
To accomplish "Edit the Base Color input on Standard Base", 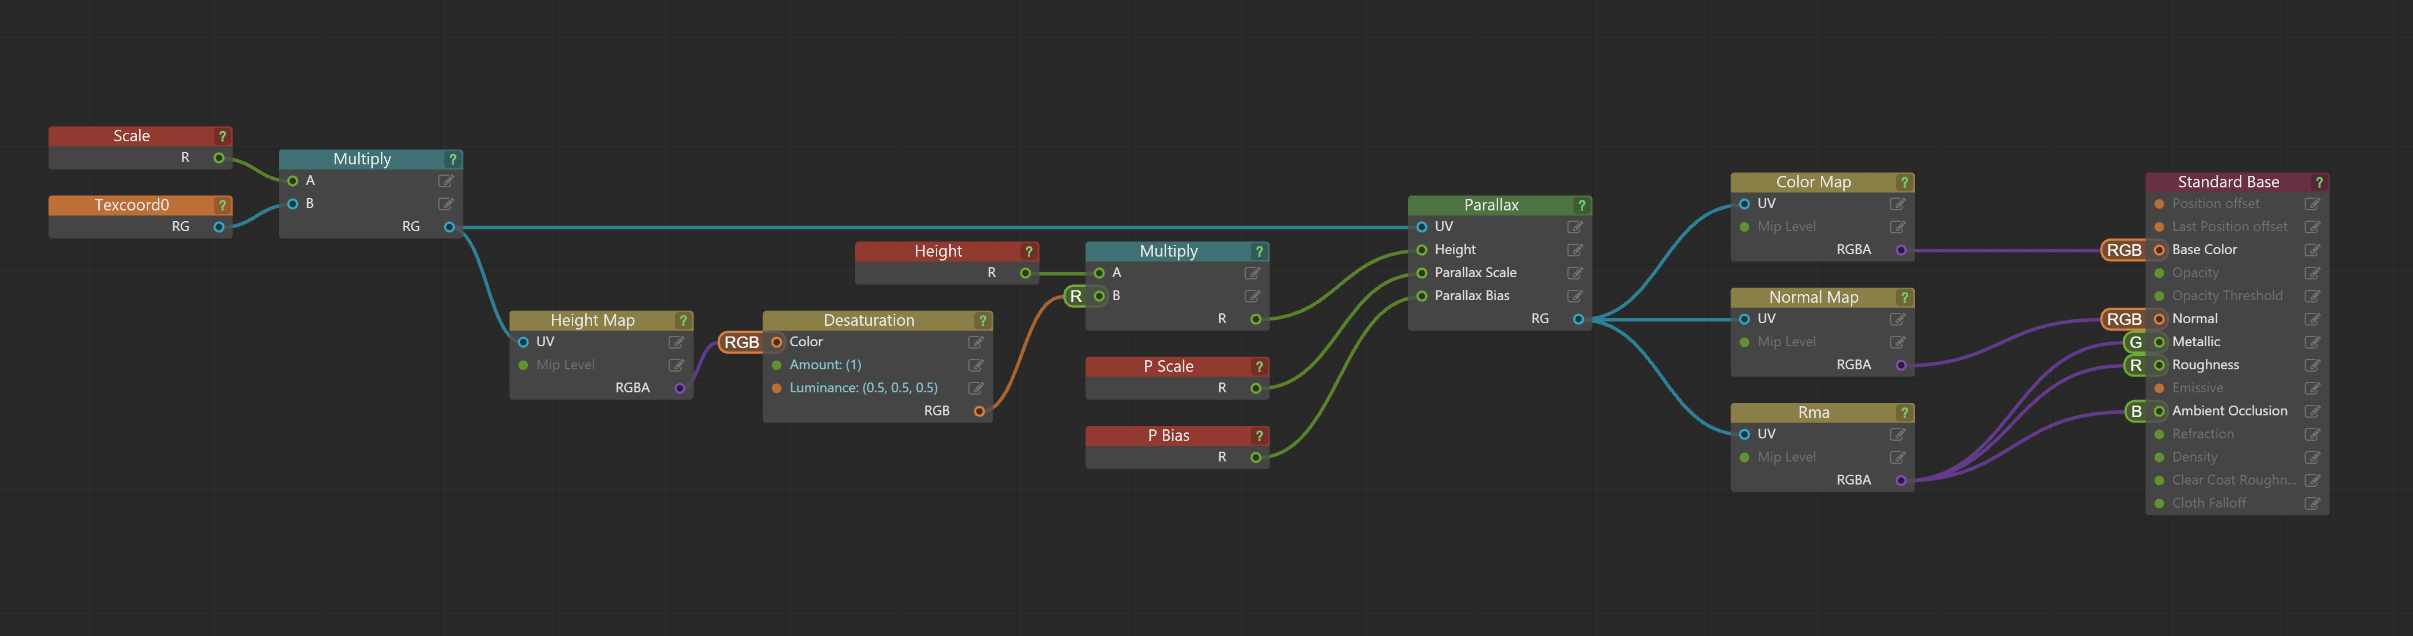I will click(2312, 250).
